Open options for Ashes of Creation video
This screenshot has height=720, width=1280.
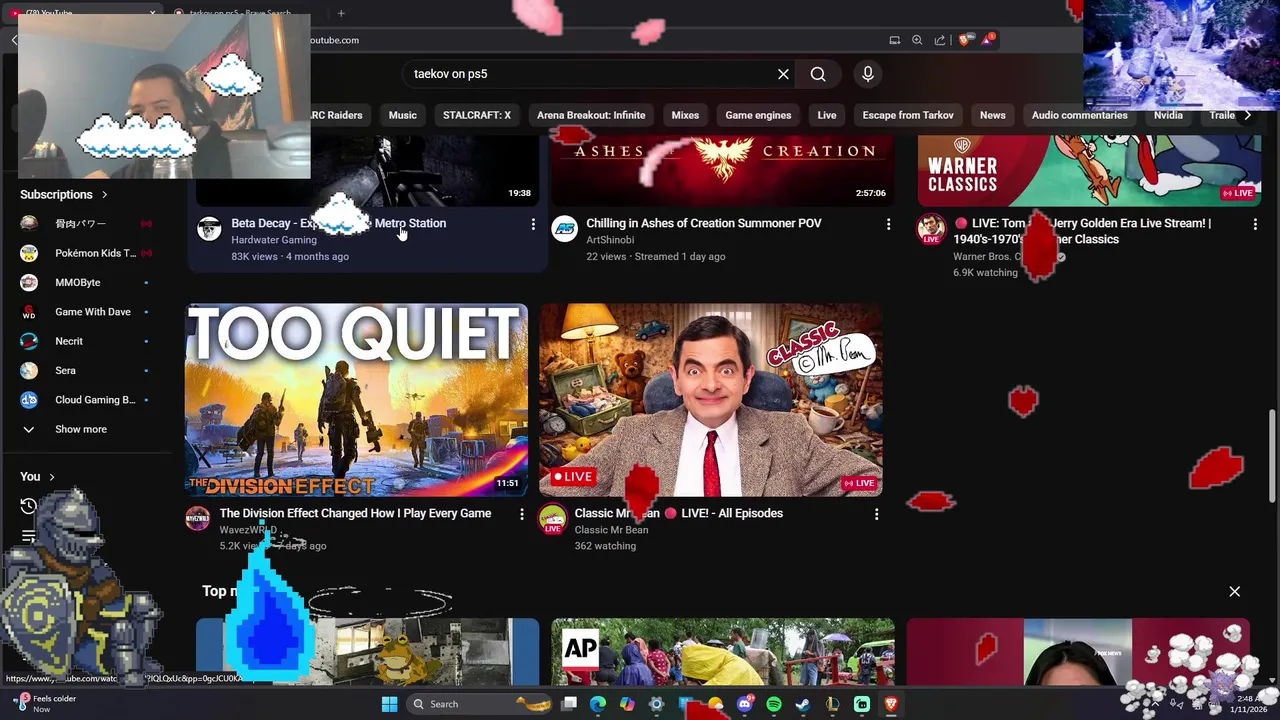[888, 224]
